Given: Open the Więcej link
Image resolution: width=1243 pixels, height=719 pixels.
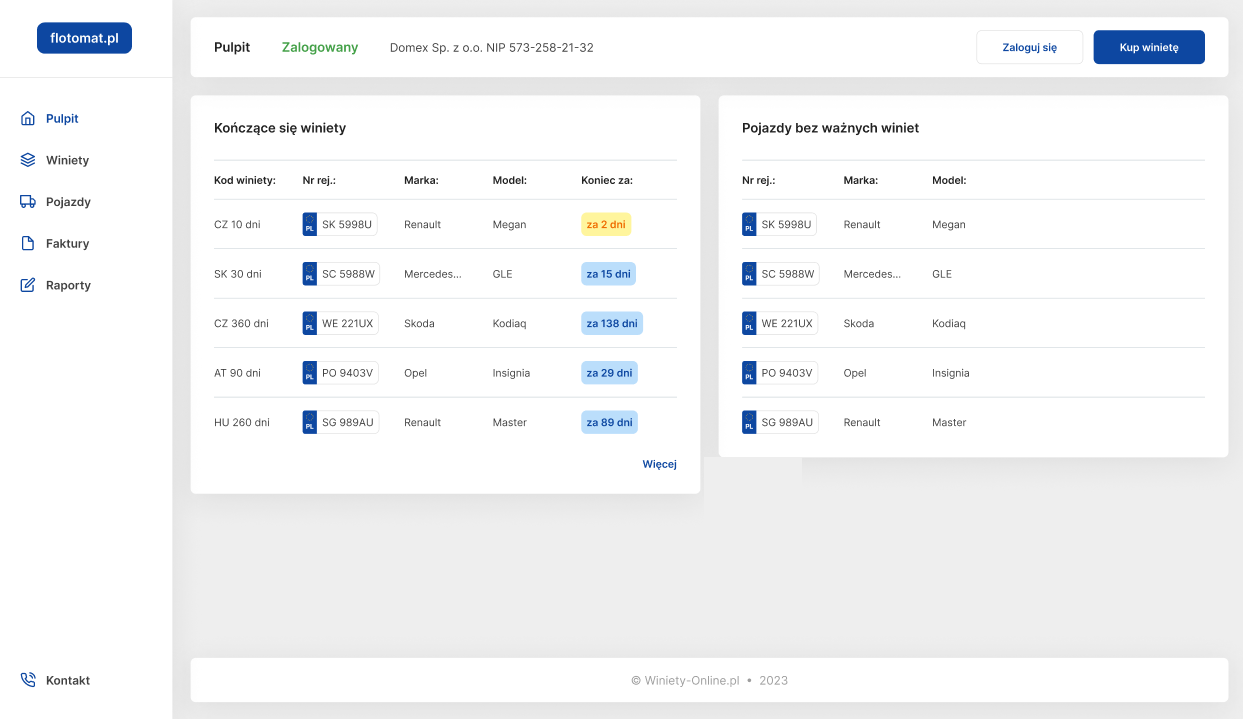Looking at the screenshot, I should point(659,464).
